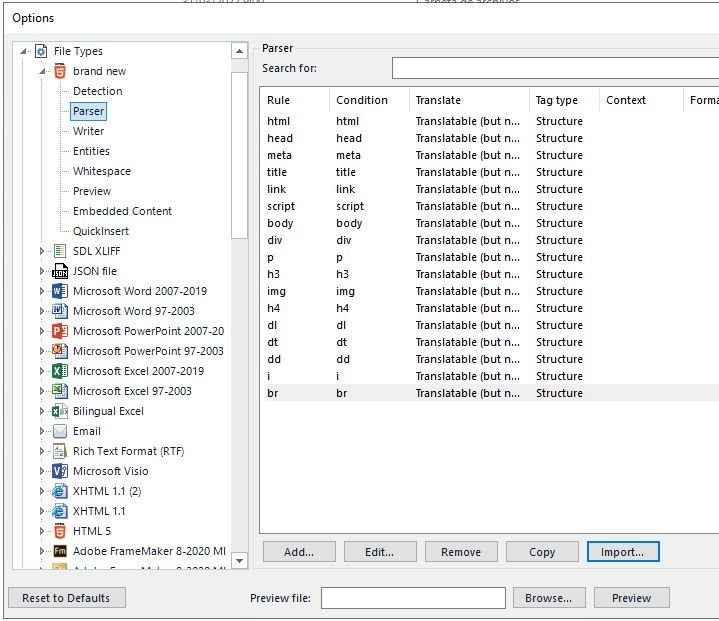Click the brand new HTML5 icon
719x621 pixels.
(60, 71)
